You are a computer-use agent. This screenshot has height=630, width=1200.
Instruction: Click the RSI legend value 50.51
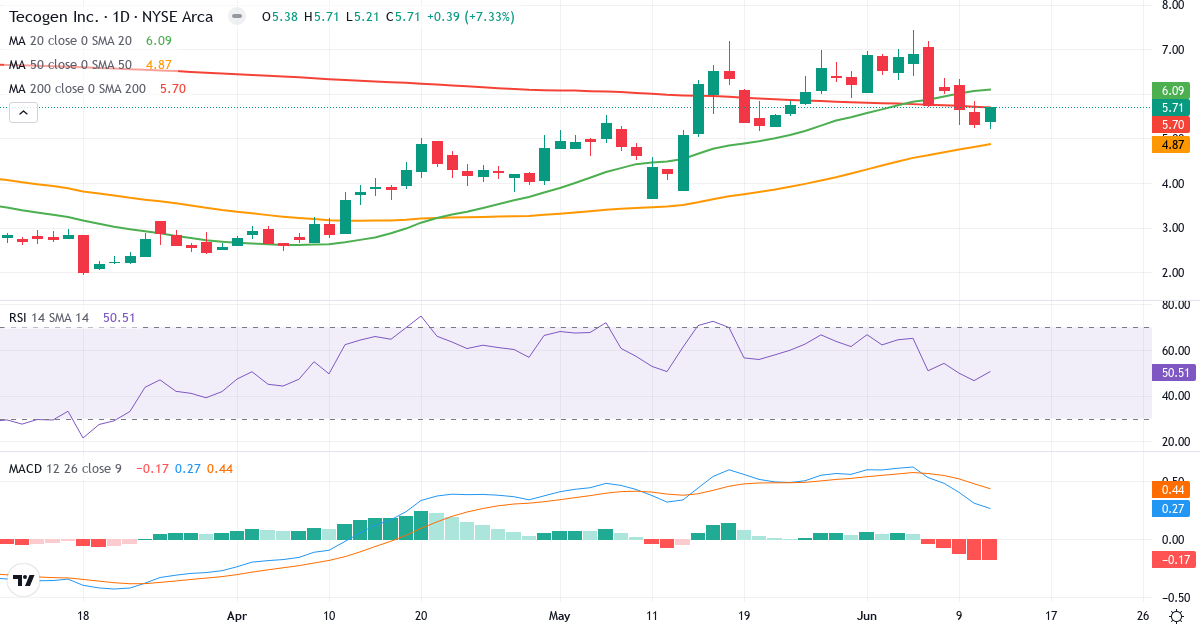[119, 318]
